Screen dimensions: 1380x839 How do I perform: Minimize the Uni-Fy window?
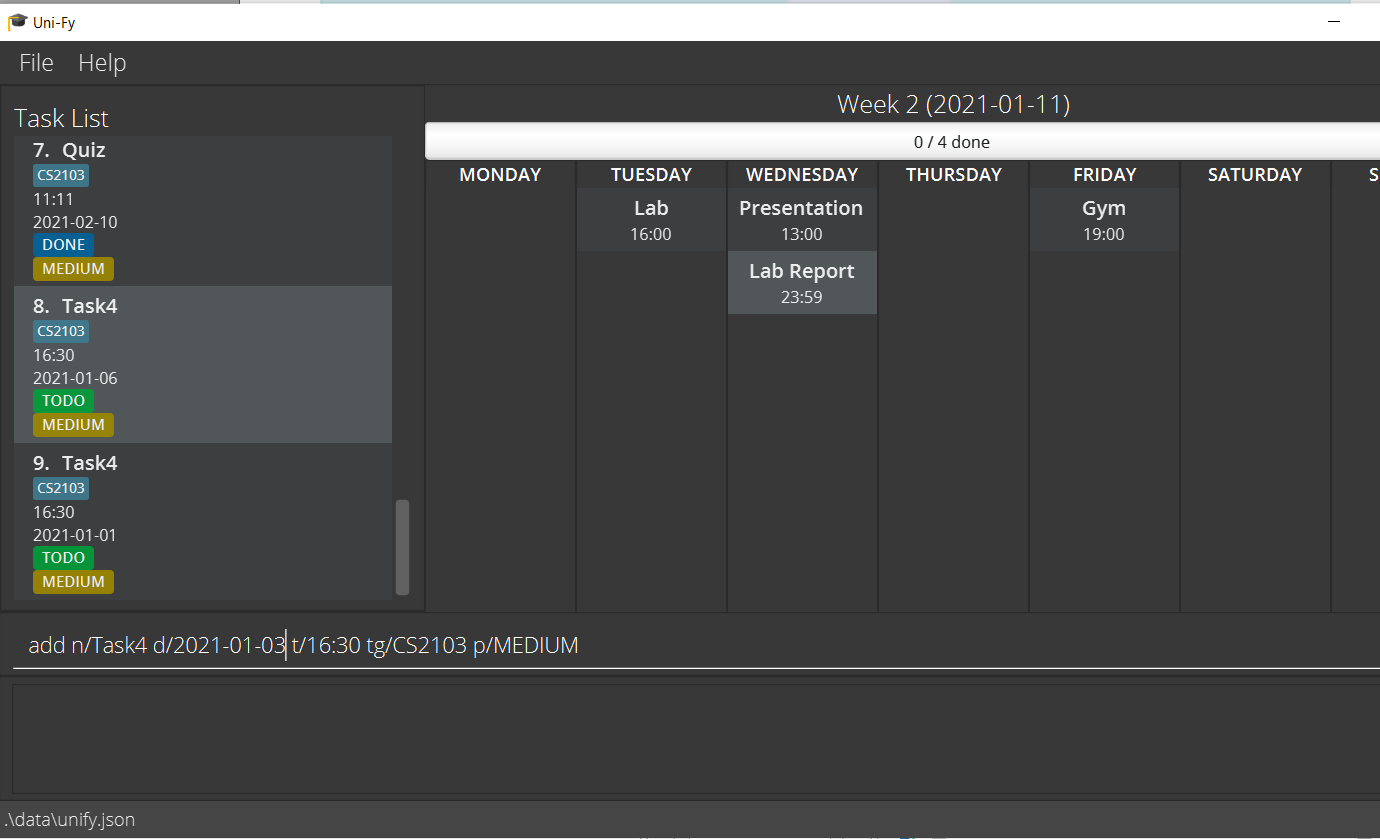[x=1334, y=21]
